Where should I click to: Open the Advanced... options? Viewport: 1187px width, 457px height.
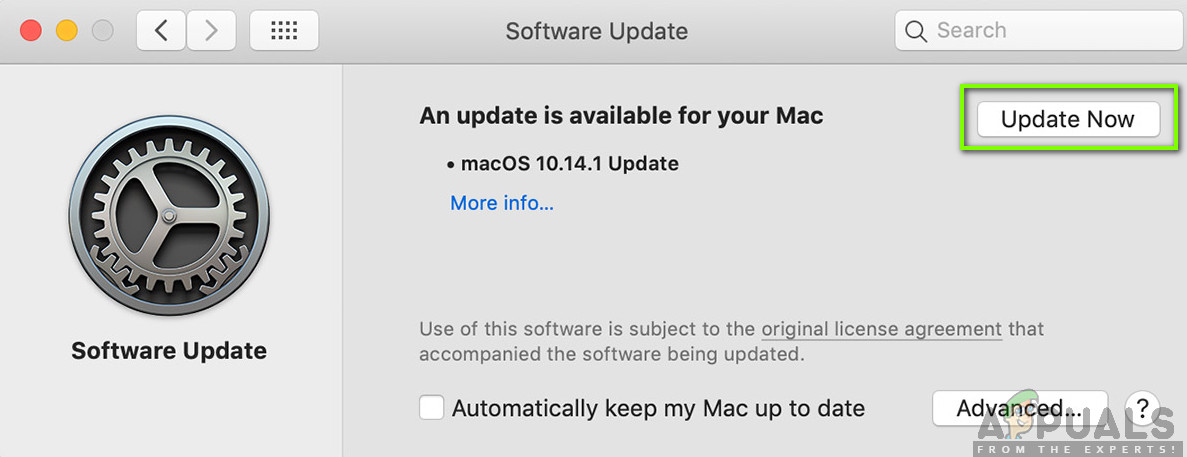point(1018,408)
